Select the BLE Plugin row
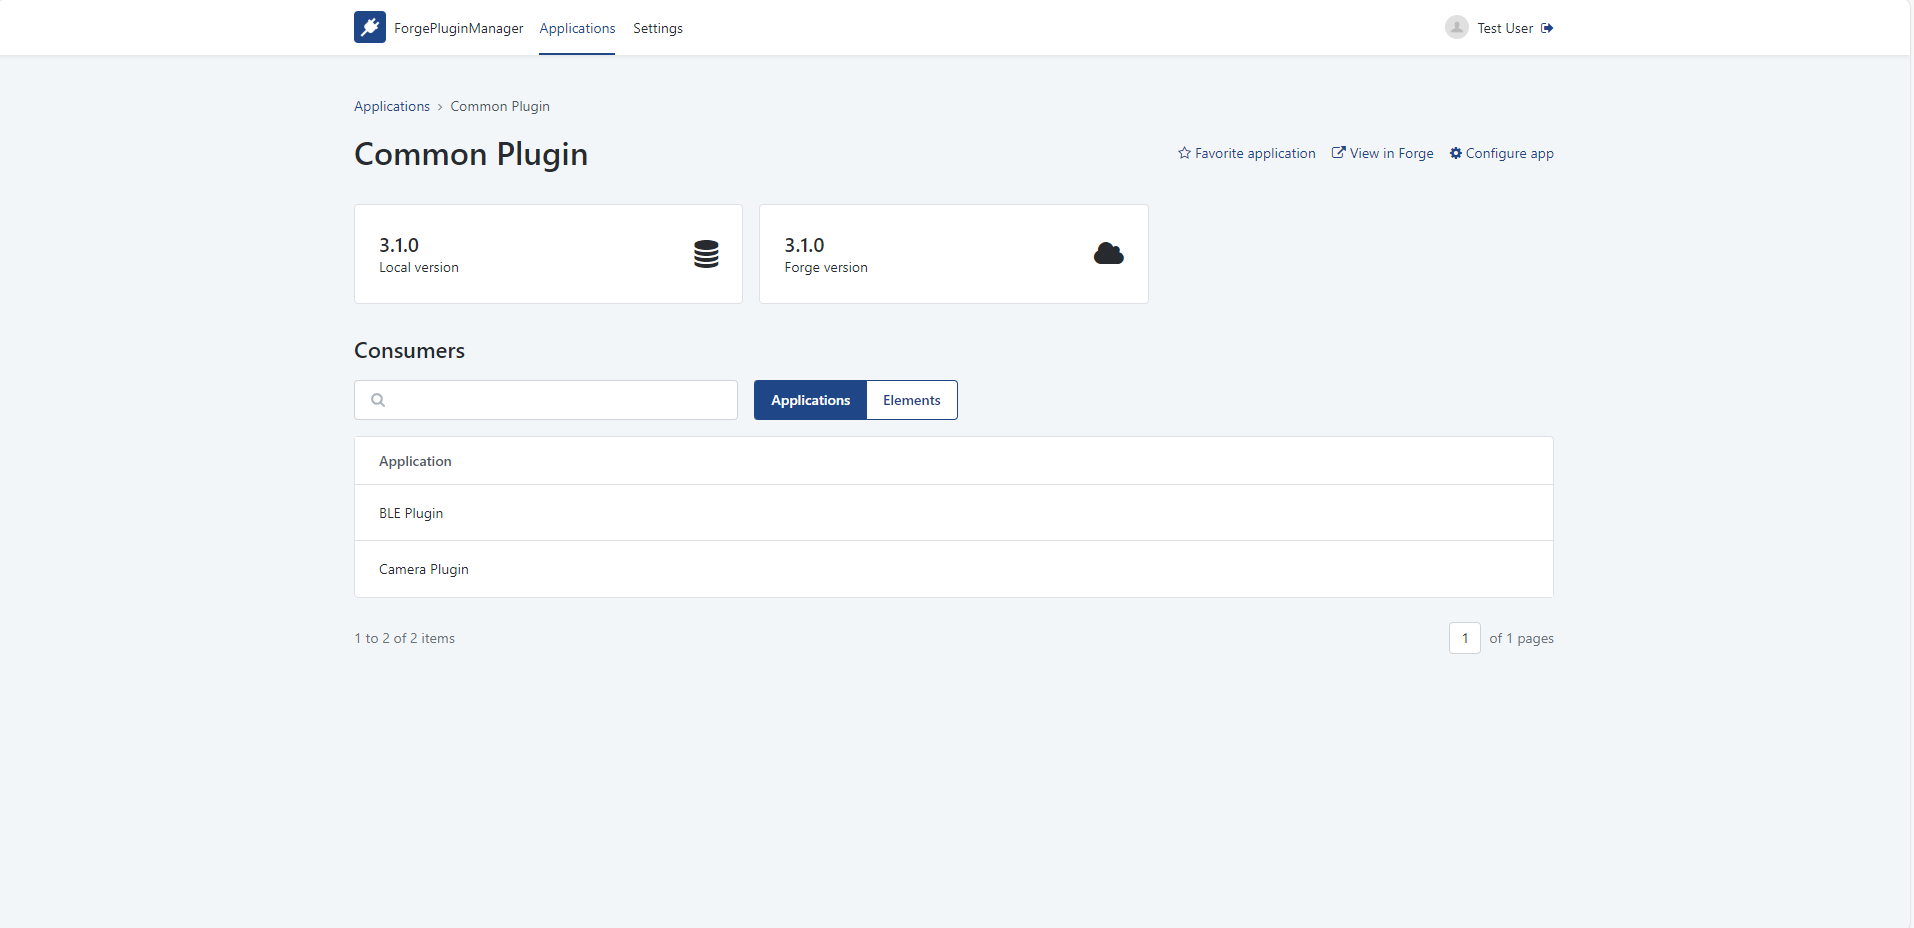Screen dimensions: 1914x928 [x=954, y=513]
